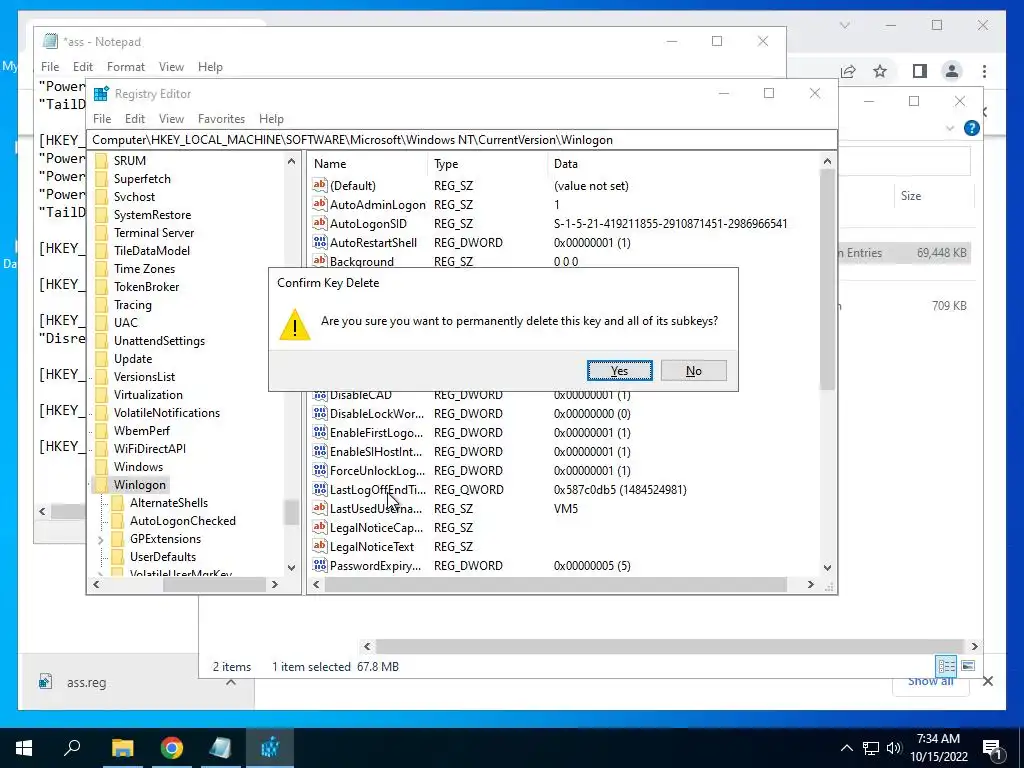Click the values pane vertical scrollbar thumb
Viewport: 1024px width, 768px height.
click(827, 280)
